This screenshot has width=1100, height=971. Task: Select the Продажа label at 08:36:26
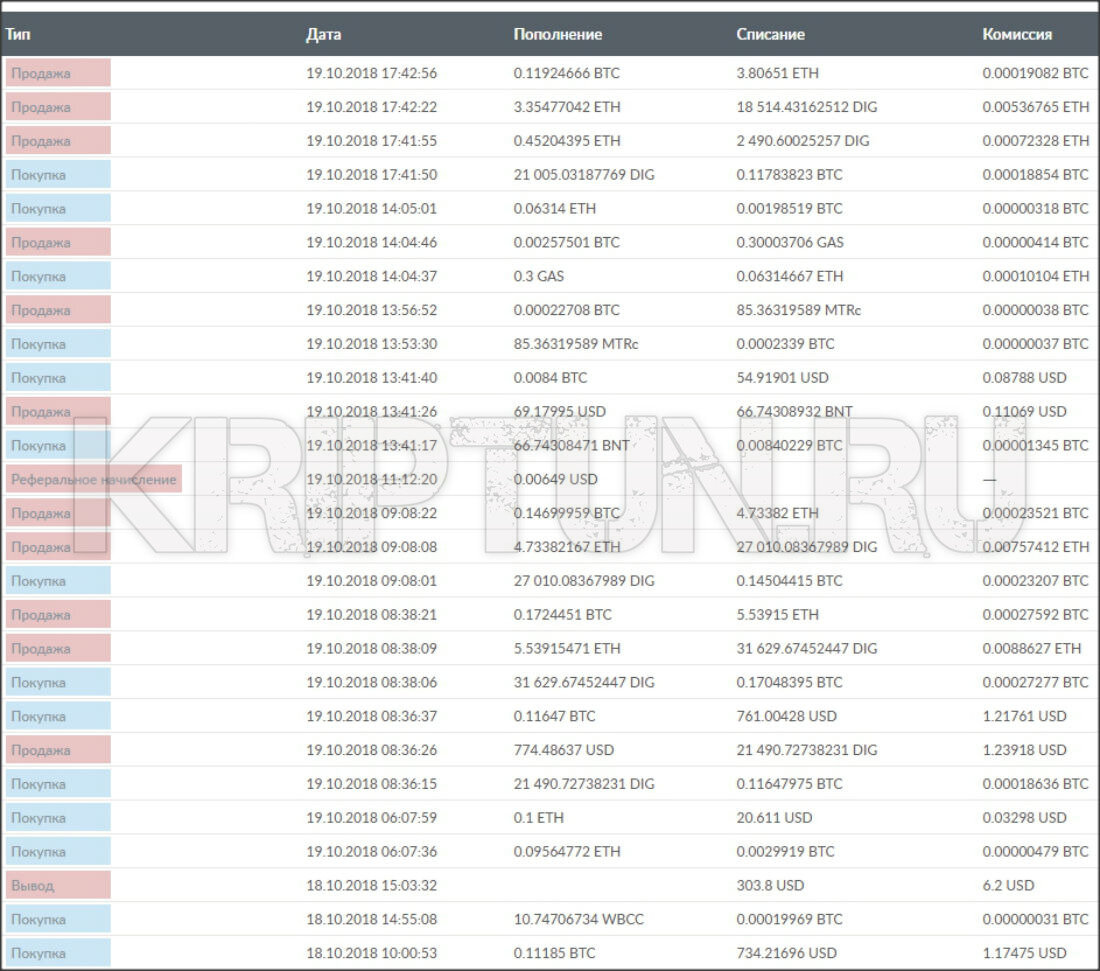point(58,750)
